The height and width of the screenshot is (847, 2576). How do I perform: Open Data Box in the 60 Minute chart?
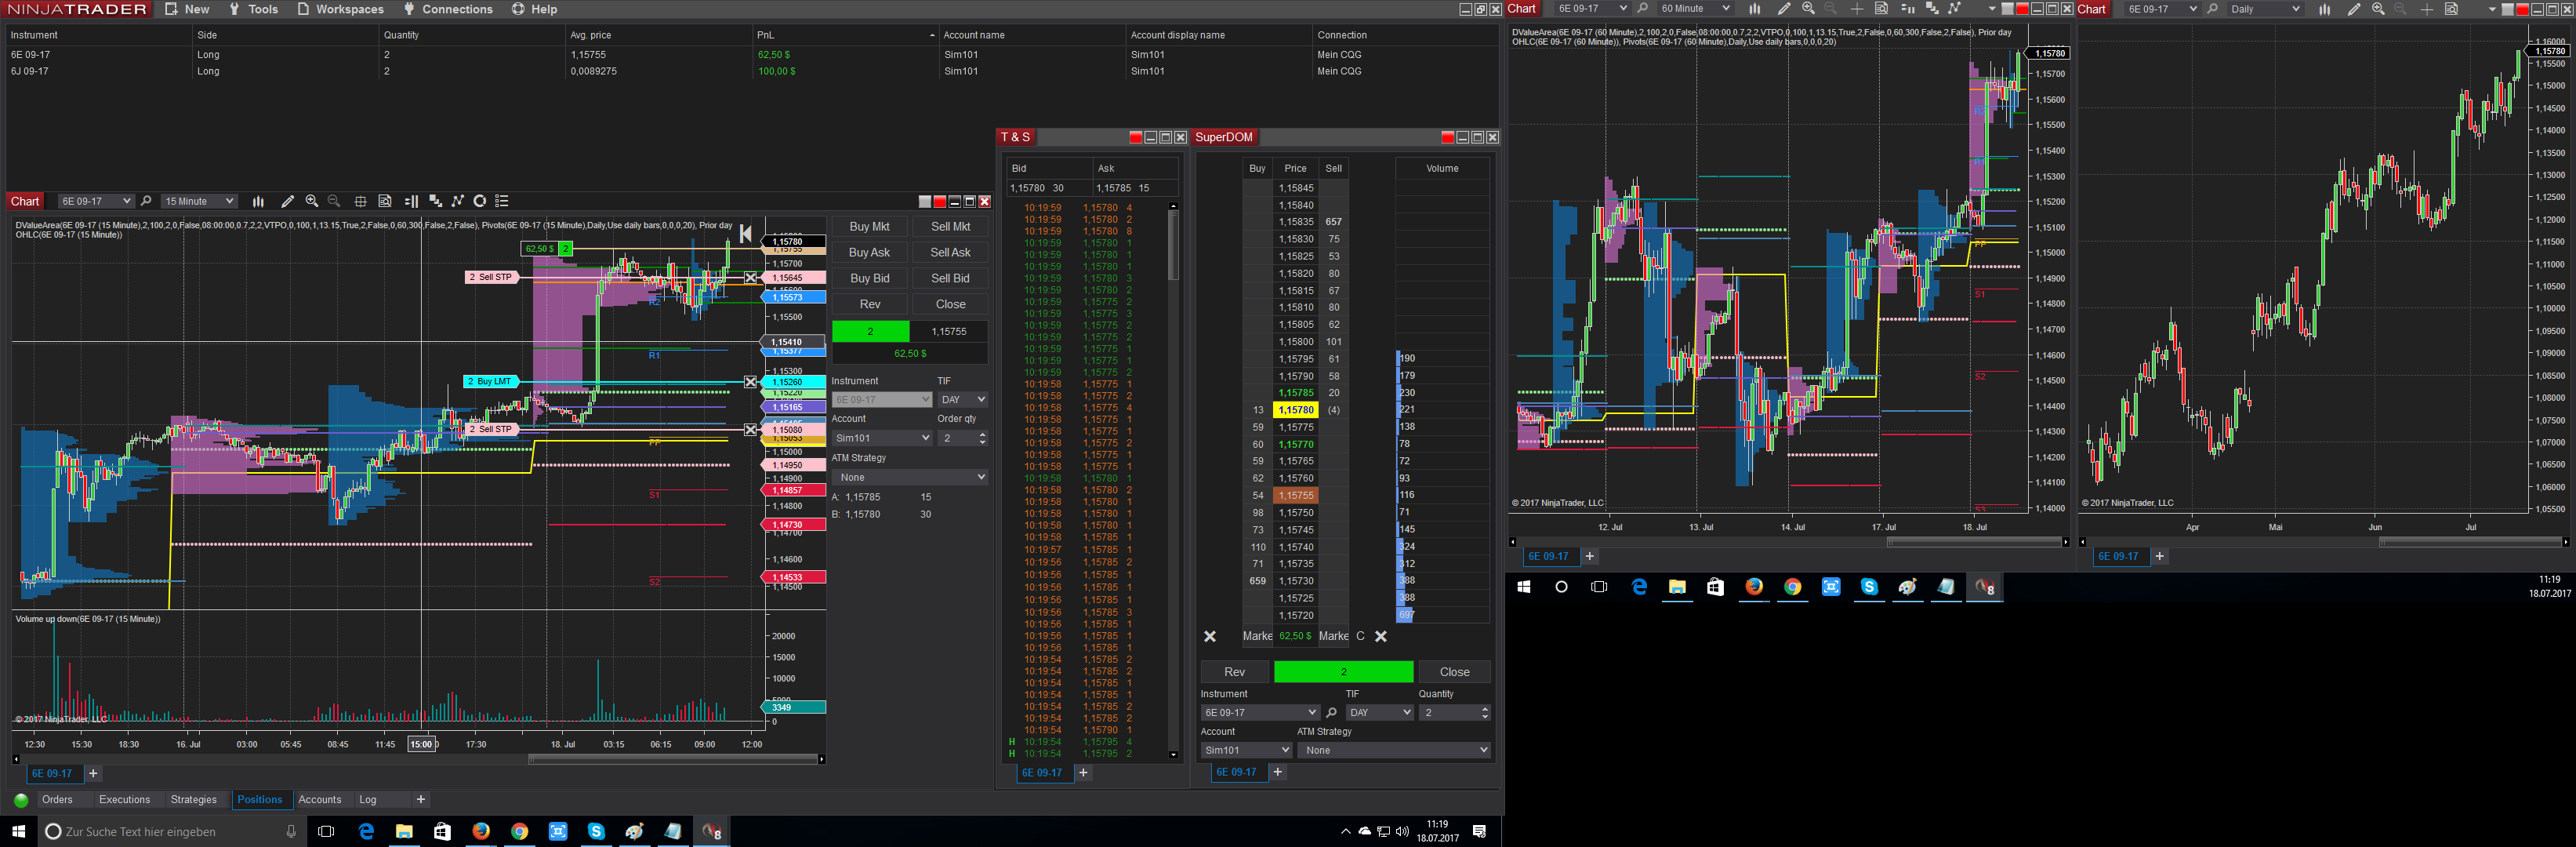(1881, 9)
